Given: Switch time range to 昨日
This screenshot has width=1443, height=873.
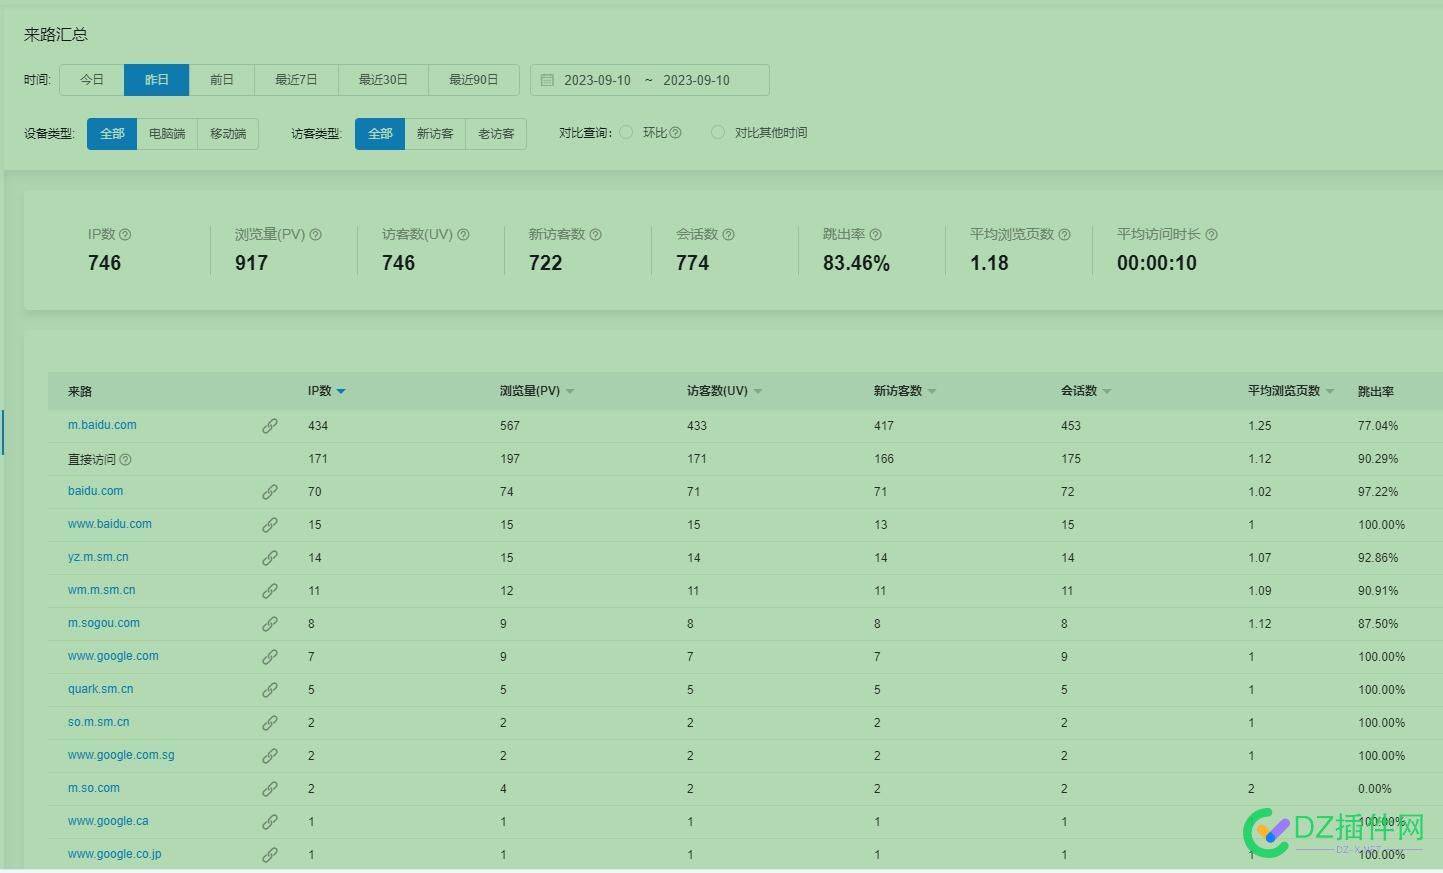Looking at the screenshot, I should (x=157, y=80).
